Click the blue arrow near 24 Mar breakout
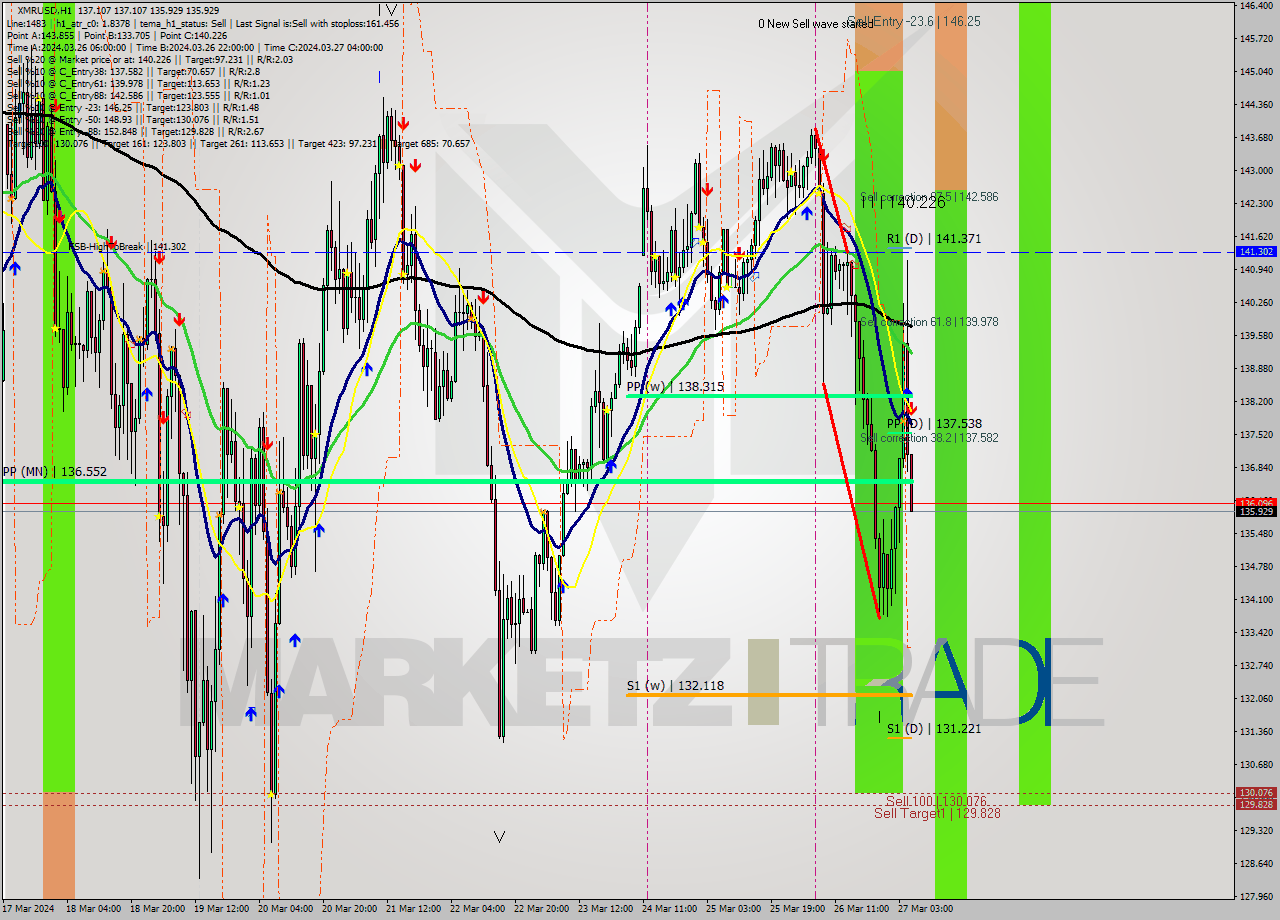1280x920 pixels. point(671,308)
